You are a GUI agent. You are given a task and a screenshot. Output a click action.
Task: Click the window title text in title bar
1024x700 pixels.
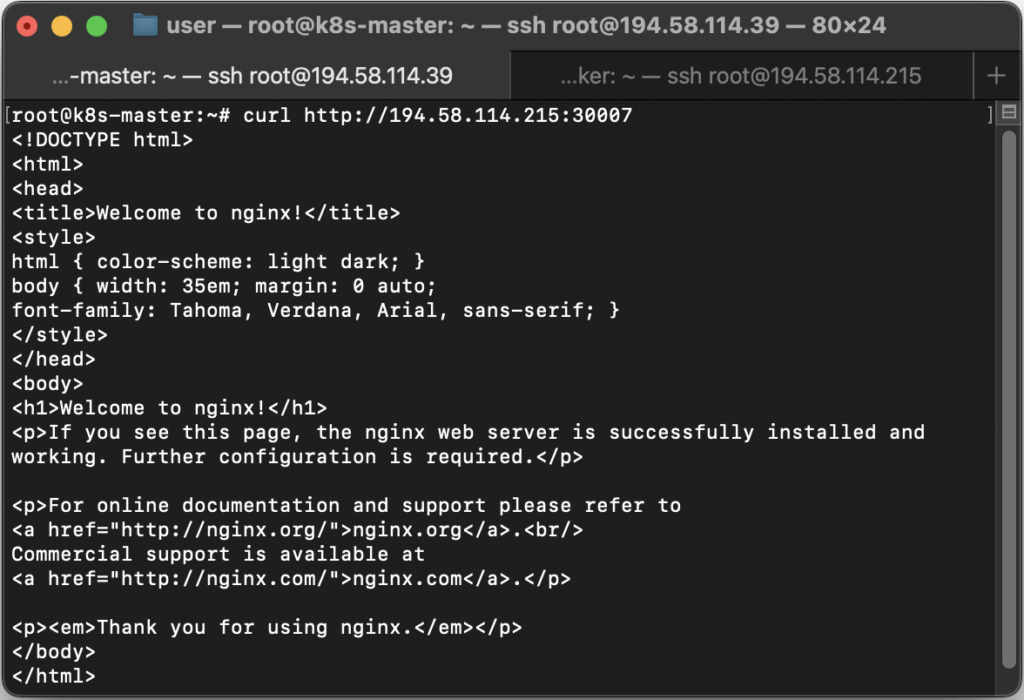coord(525,25)
